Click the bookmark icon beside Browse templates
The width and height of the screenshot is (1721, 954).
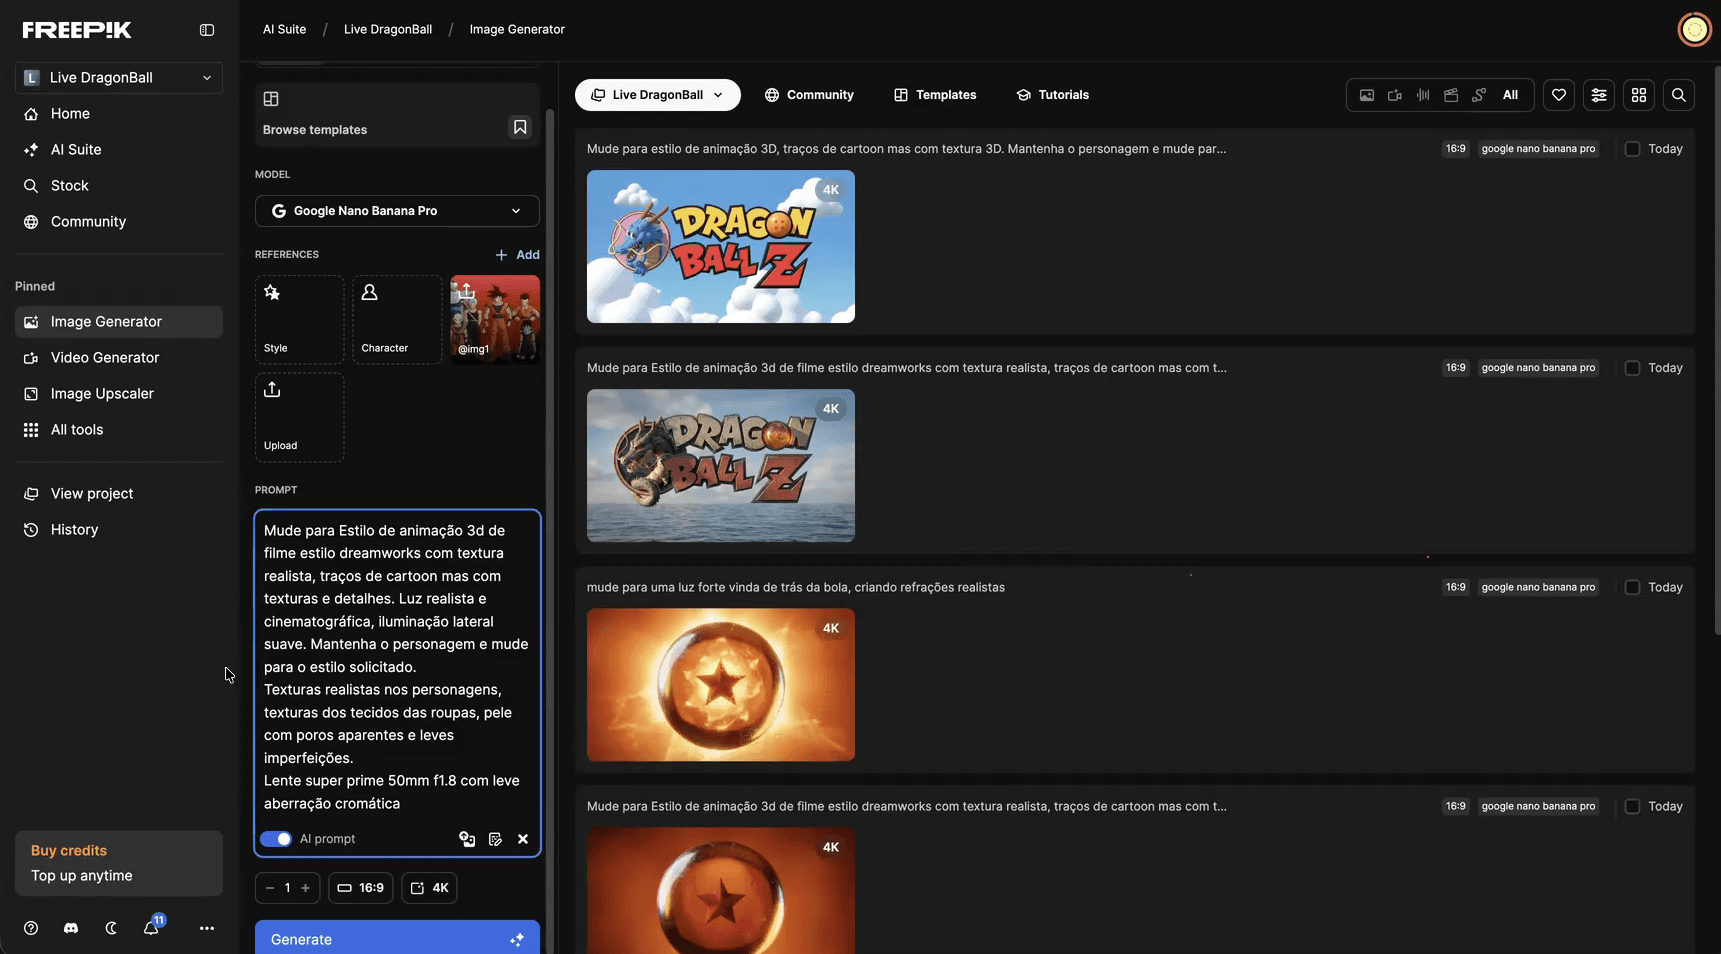point(520,127)
